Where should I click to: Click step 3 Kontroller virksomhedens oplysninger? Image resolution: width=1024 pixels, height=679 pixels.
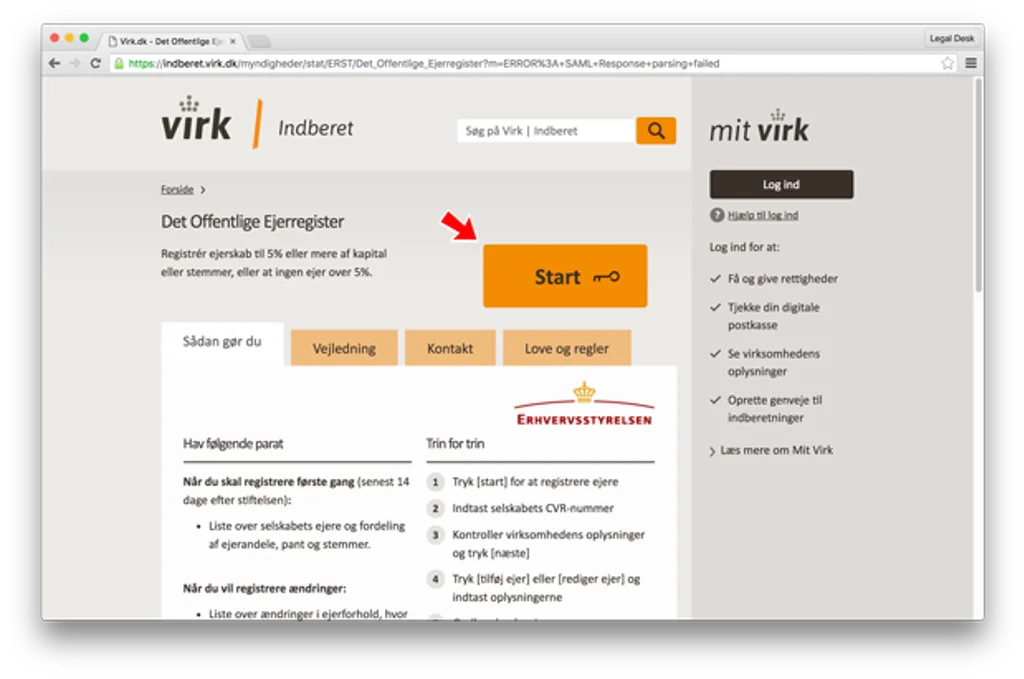549,543
